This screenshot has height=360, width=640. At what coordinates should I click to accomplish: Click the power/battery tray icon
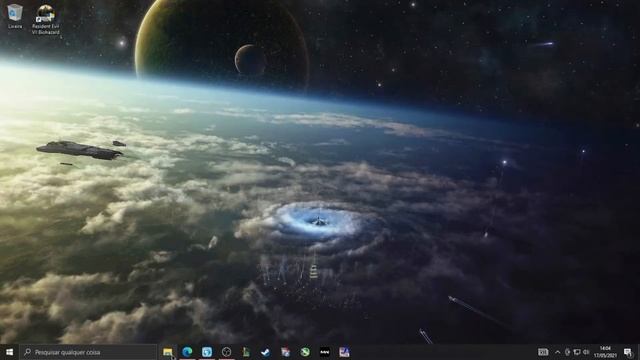pyautogui.click(x=567, y=352)
